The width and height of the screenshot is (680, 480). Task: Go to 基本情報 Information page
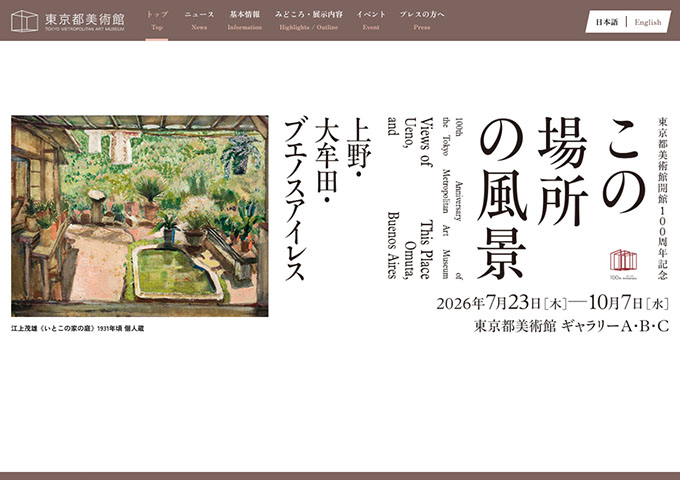pyautogui.click(x=245, y=20)
